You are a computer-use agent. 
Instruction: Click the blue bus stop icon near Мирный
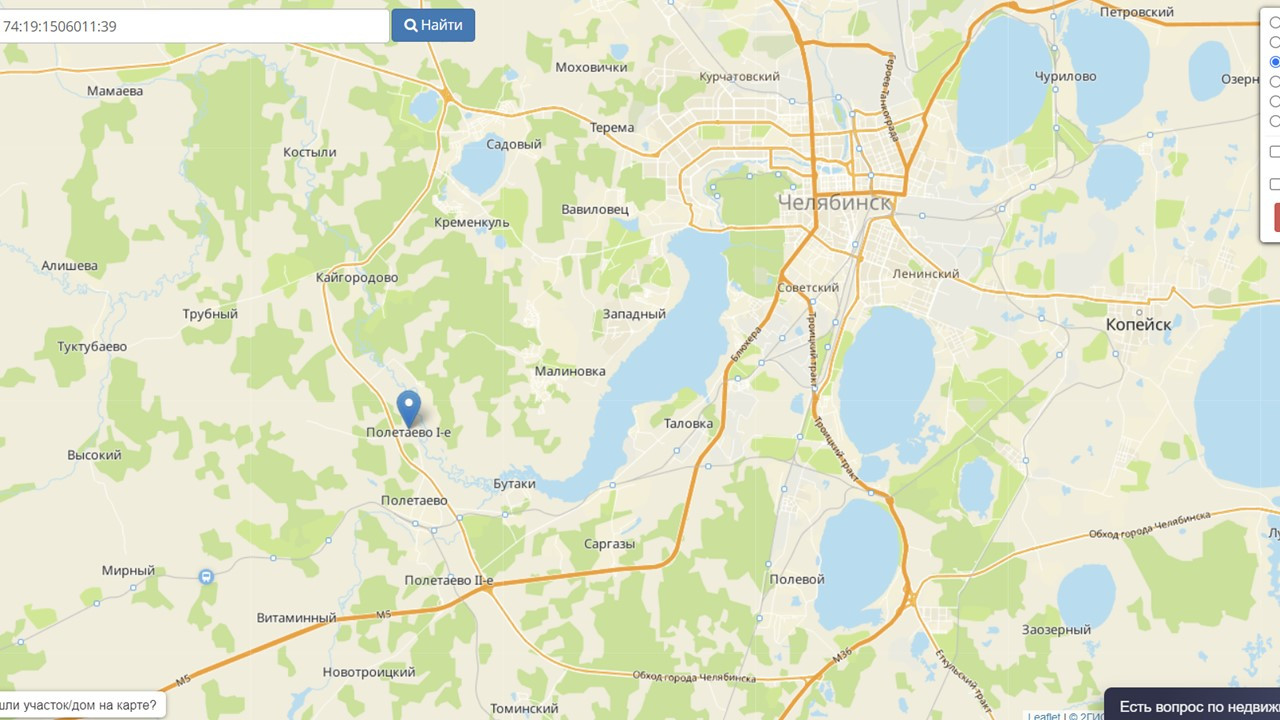pos(206,577)
